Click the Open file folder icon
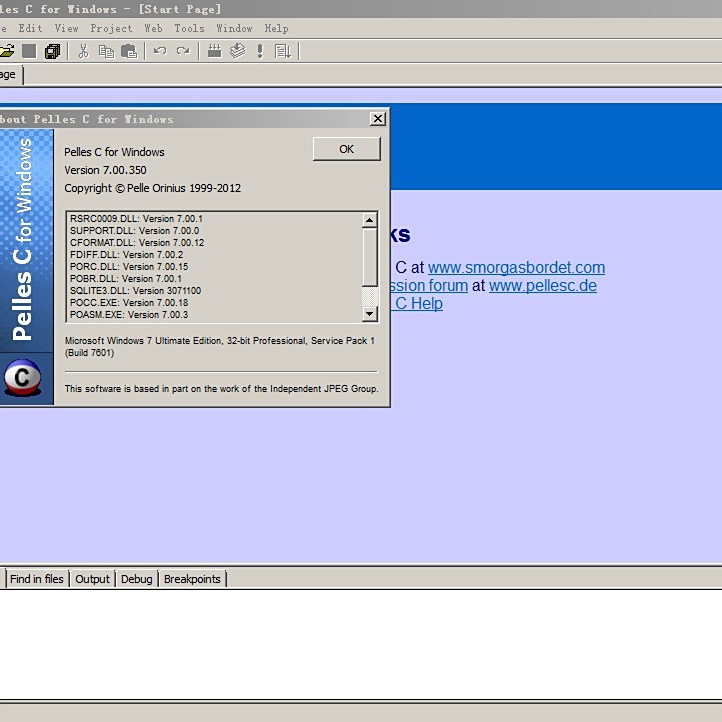Viewport: 722px width, 722px height. pyautogui.click(x=6, y=51)
